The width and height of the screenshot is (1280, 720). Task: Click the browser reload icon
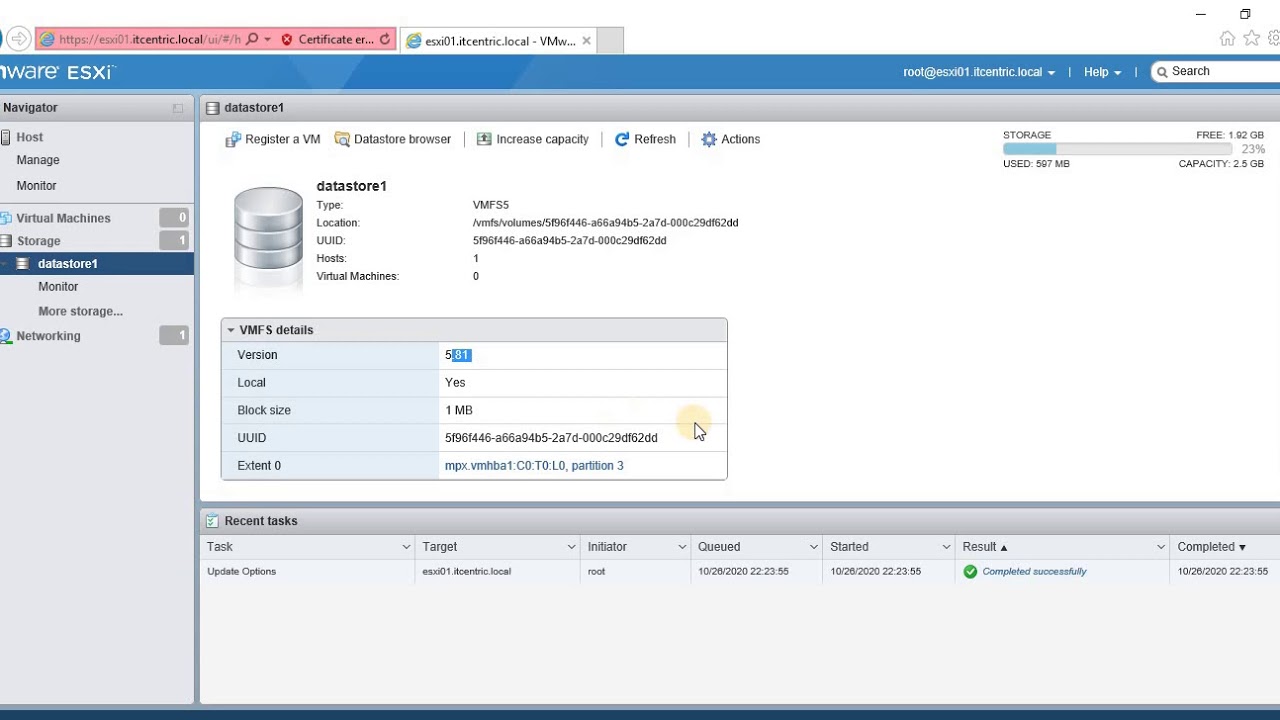click(x=385, y=40)
